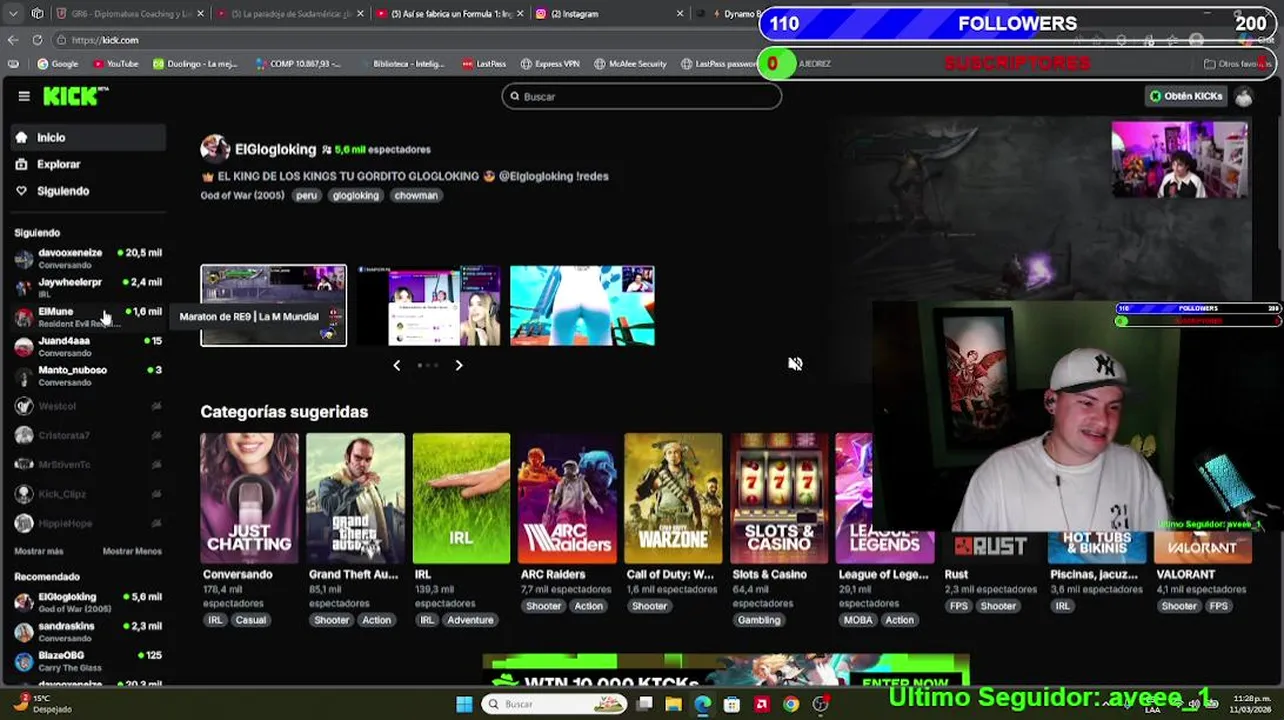Open recommended channel sandraskins

pyautogui.click(x=88, y=632)
